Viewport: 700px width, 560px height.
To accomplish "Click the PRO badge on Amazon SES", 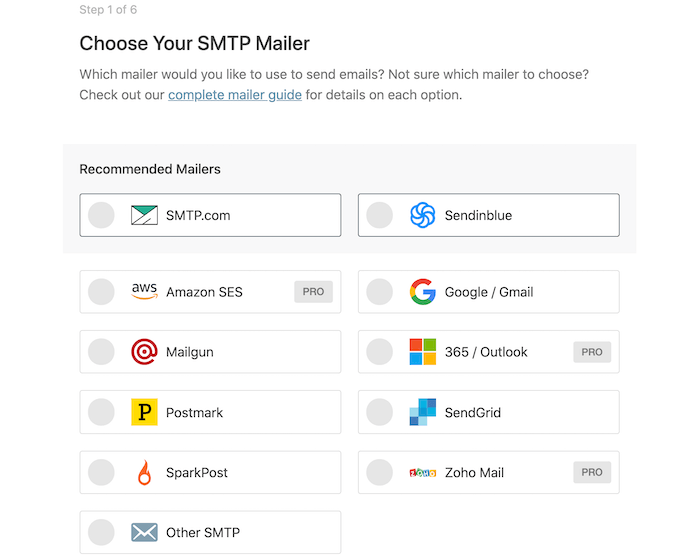I will (x=313, y=292).
